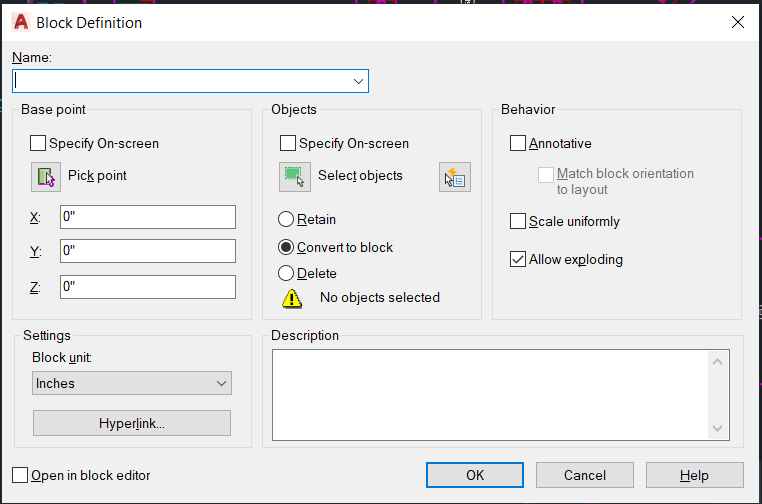
Task: Click the Select objects icon button
Action: [295, 177]
